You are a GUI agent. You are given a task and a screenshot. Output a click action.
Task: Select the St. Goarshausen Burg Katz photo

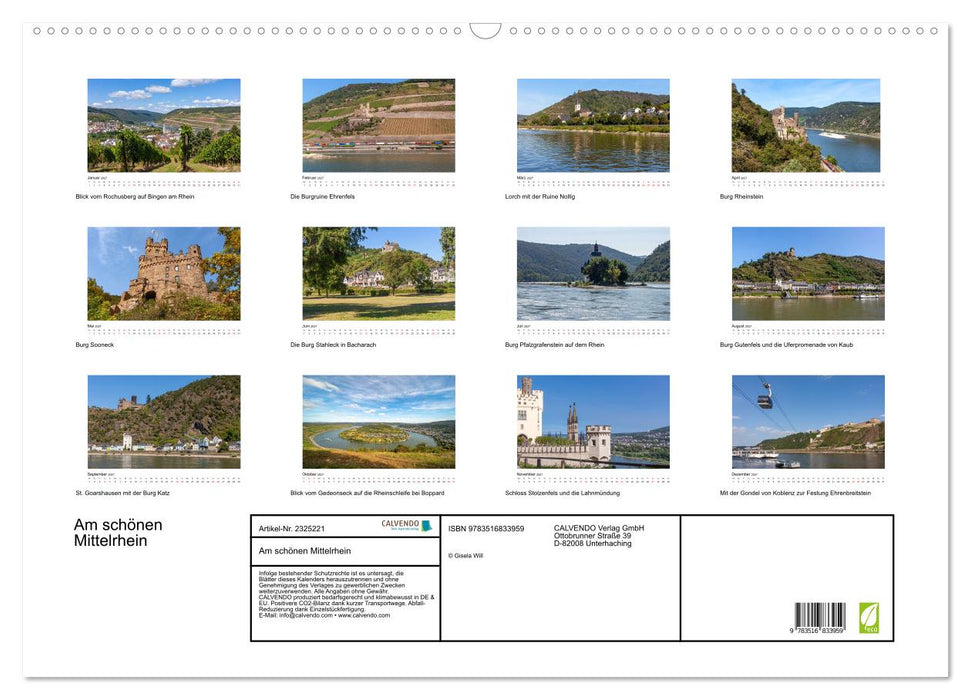163,421
